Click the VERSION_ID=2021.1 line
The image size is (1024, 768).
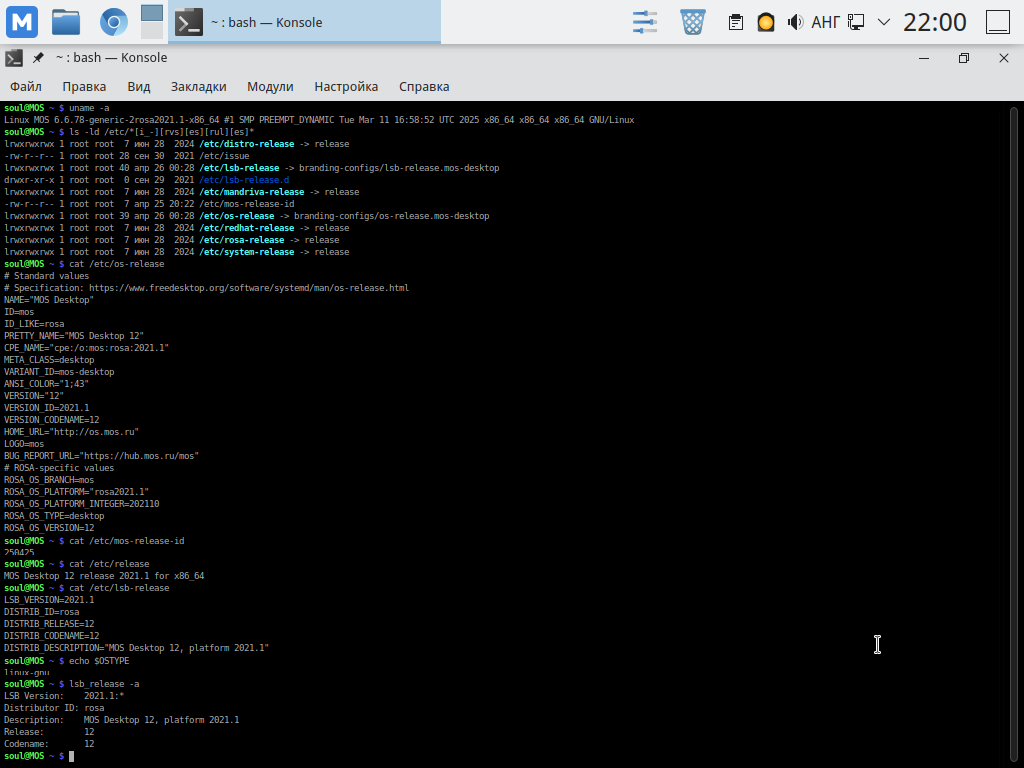tap(46, 408)
